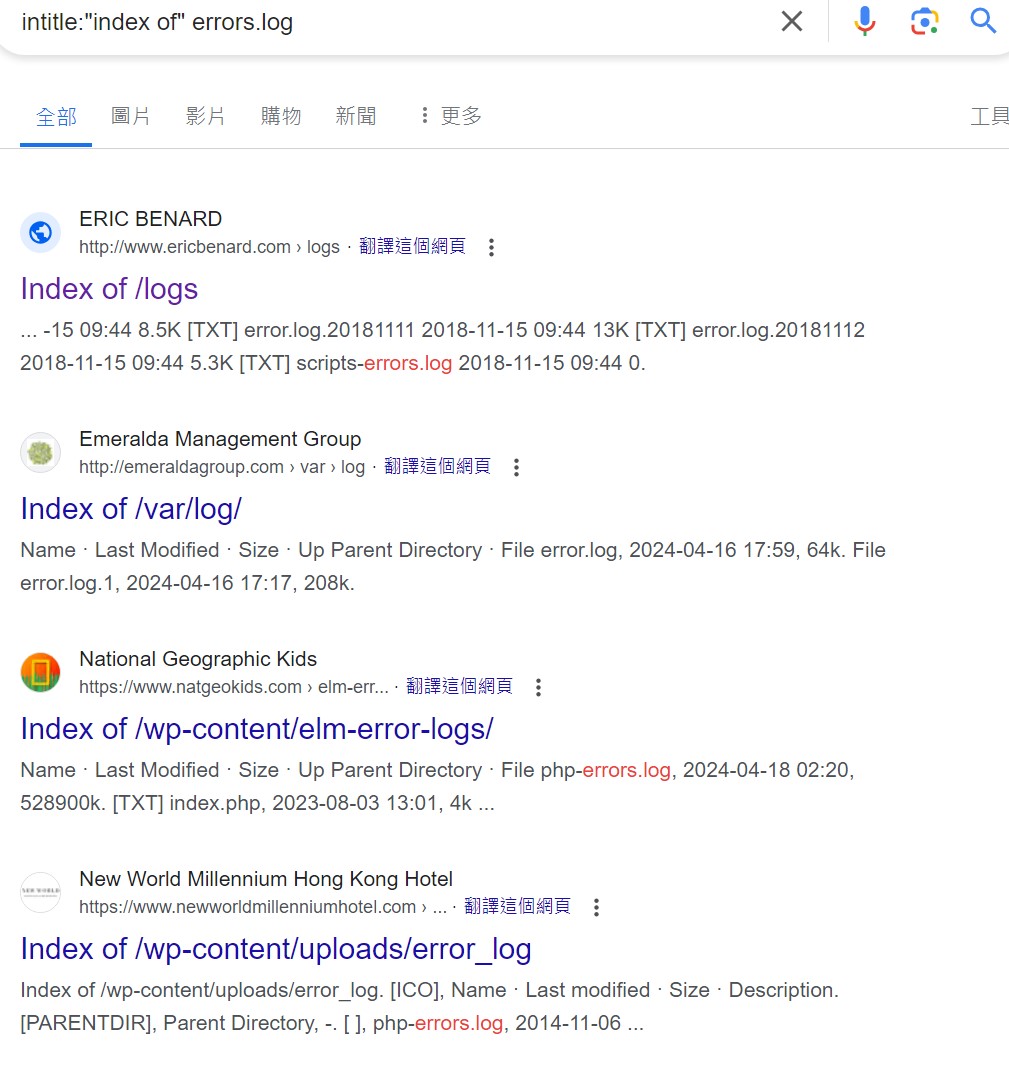
Task: Switch to the 圖片 (Images) tab
Action: click(x=131, y=116)
